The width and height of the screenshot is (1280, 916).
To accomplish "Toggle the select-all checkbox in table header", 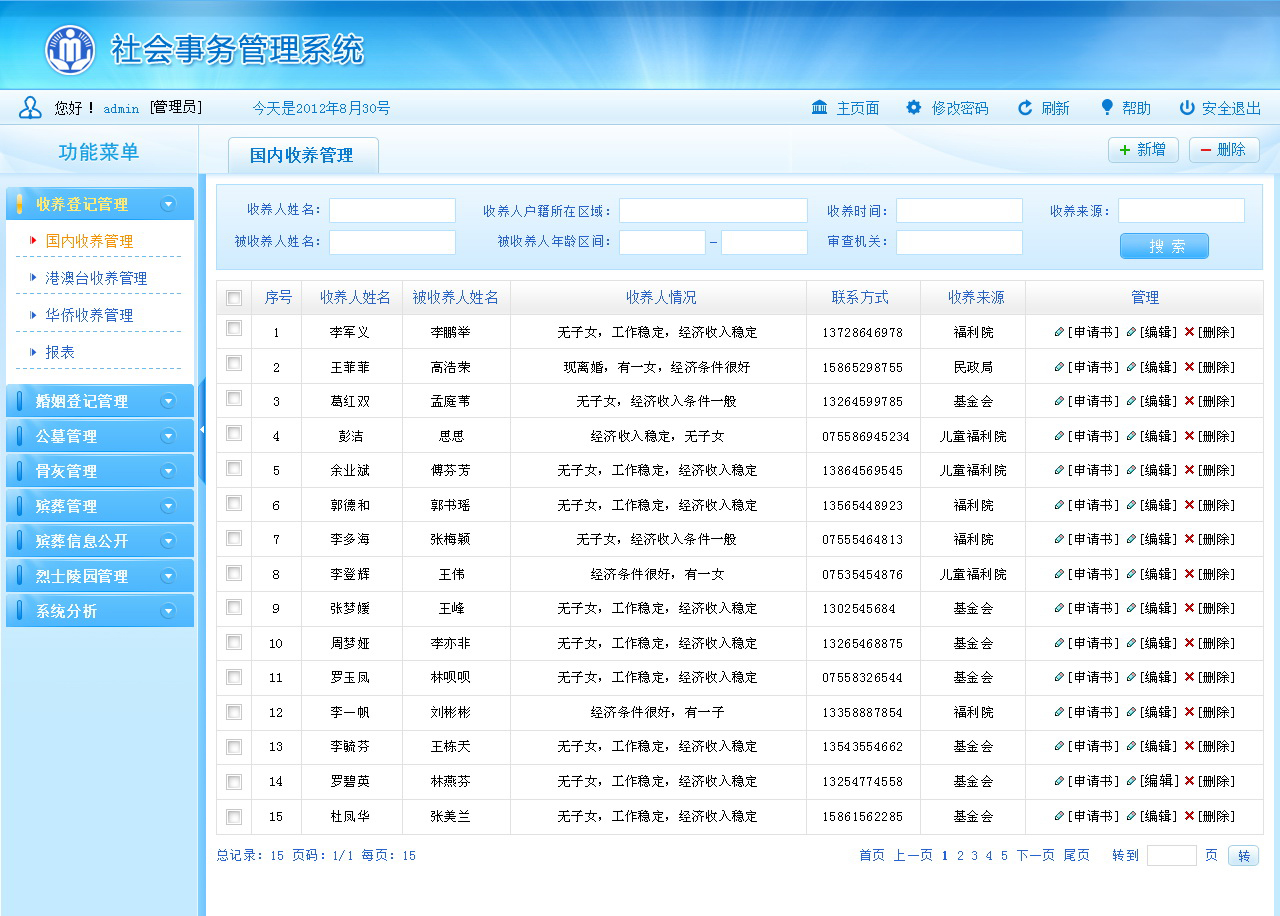I will pos(234,298).
